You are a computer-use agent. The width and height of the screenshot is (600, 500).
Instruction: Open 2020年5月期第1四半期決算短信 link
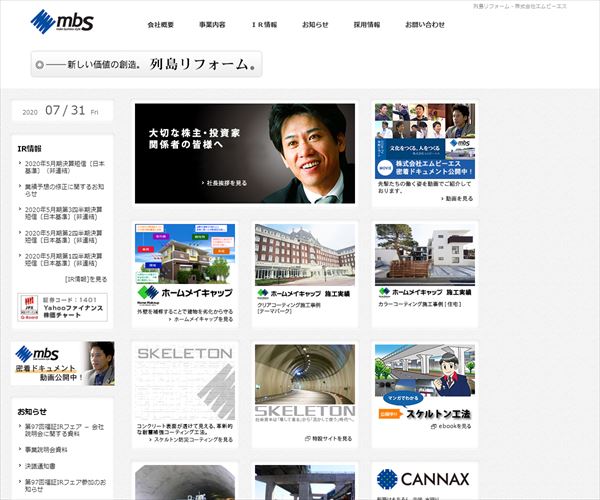click(64, 259)
